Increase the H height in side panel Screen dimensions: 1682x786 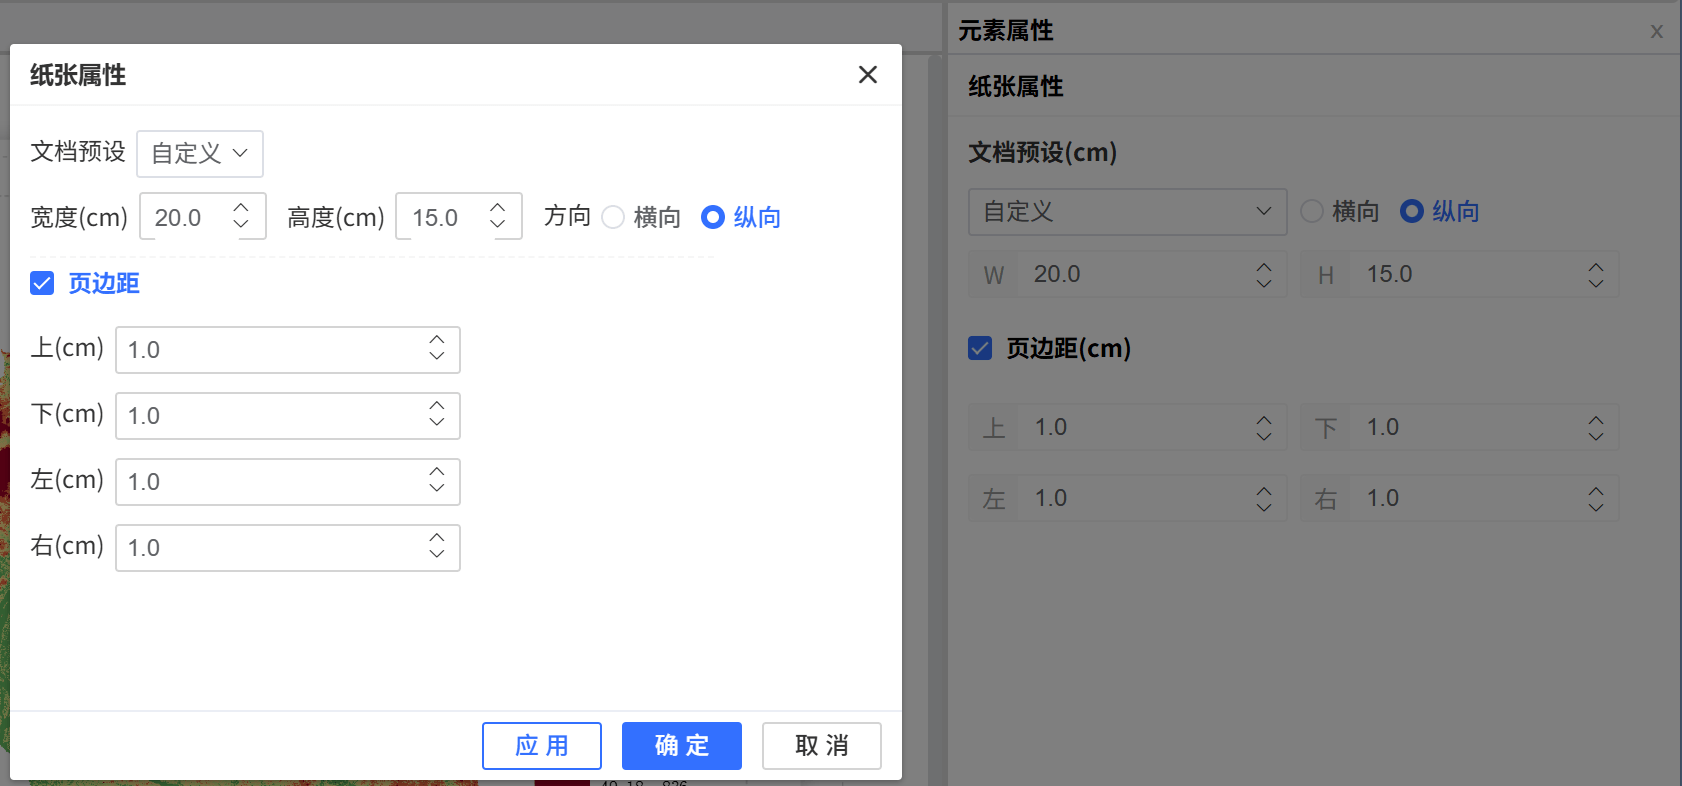(x=1596, y=267)
